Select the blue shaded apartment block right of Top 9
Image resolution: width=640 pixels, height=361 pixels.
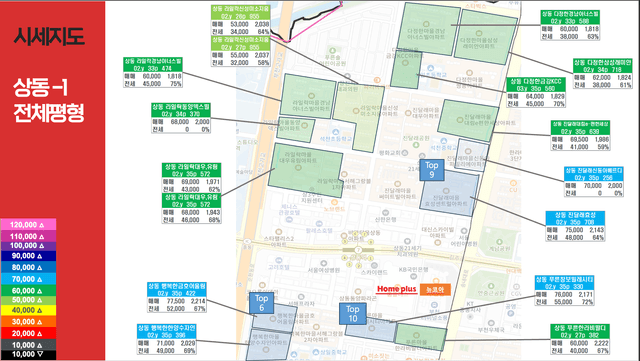[x=449, y=193]
